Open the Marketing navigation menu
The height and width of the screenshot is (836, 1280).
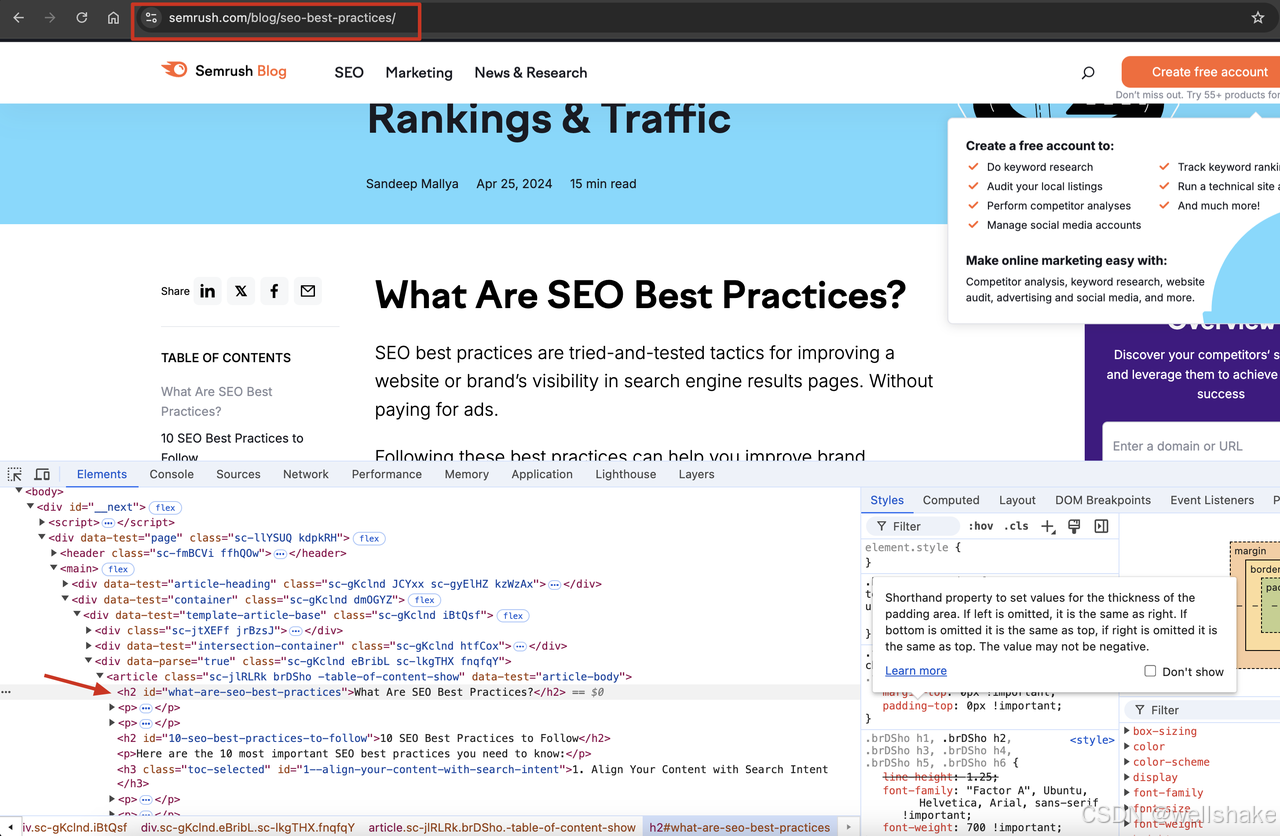click(419, 72)
